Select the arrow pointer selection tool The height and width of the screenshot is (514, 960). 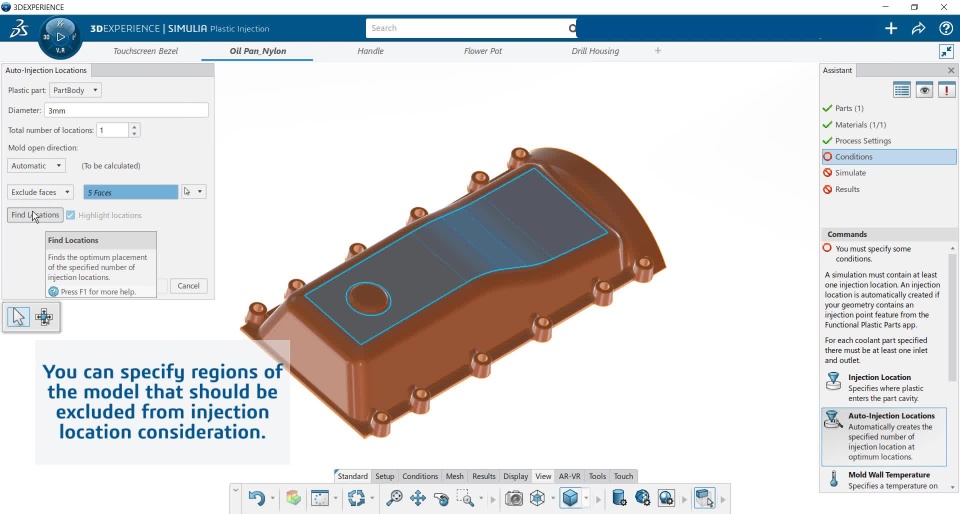tap(18, 317)
